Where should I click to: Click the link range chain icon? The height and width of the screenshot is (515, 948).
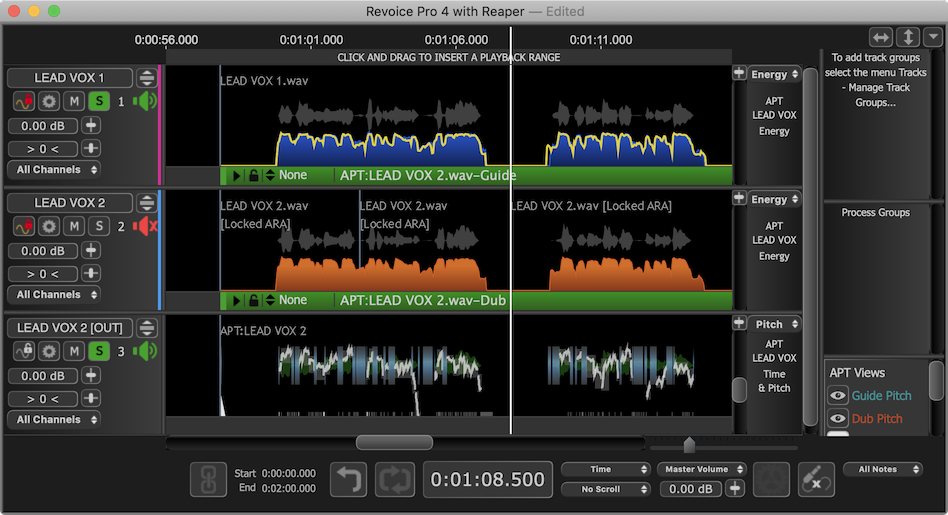pos(208,480)
